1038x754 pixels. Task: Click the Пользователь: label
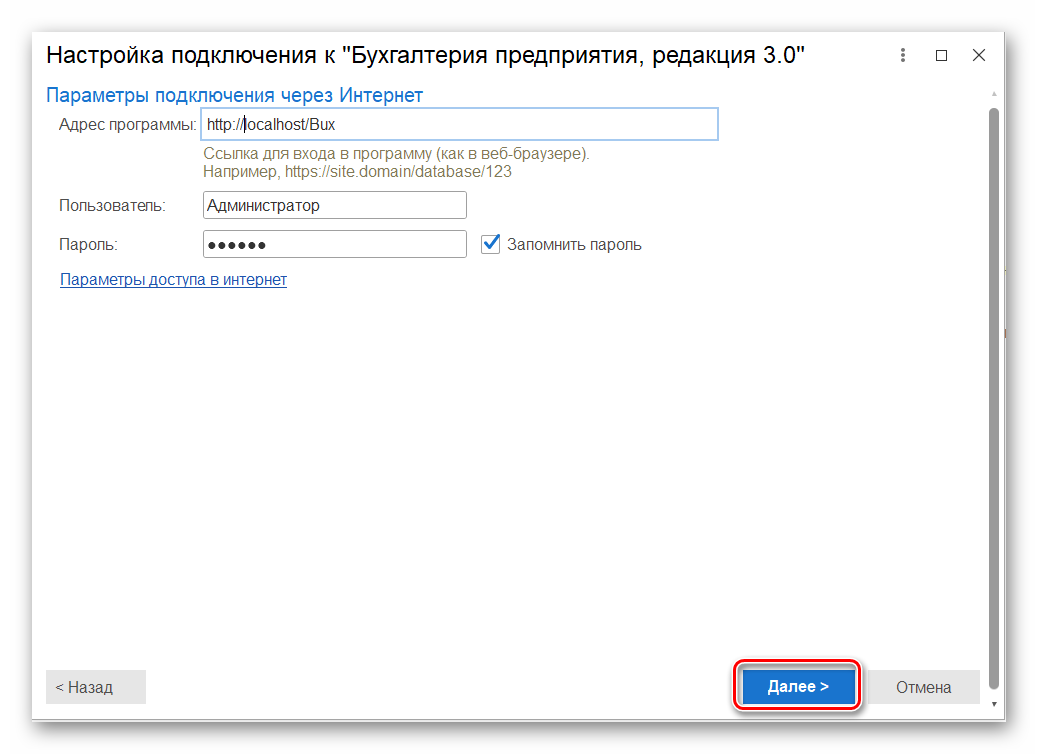[112, 206]
